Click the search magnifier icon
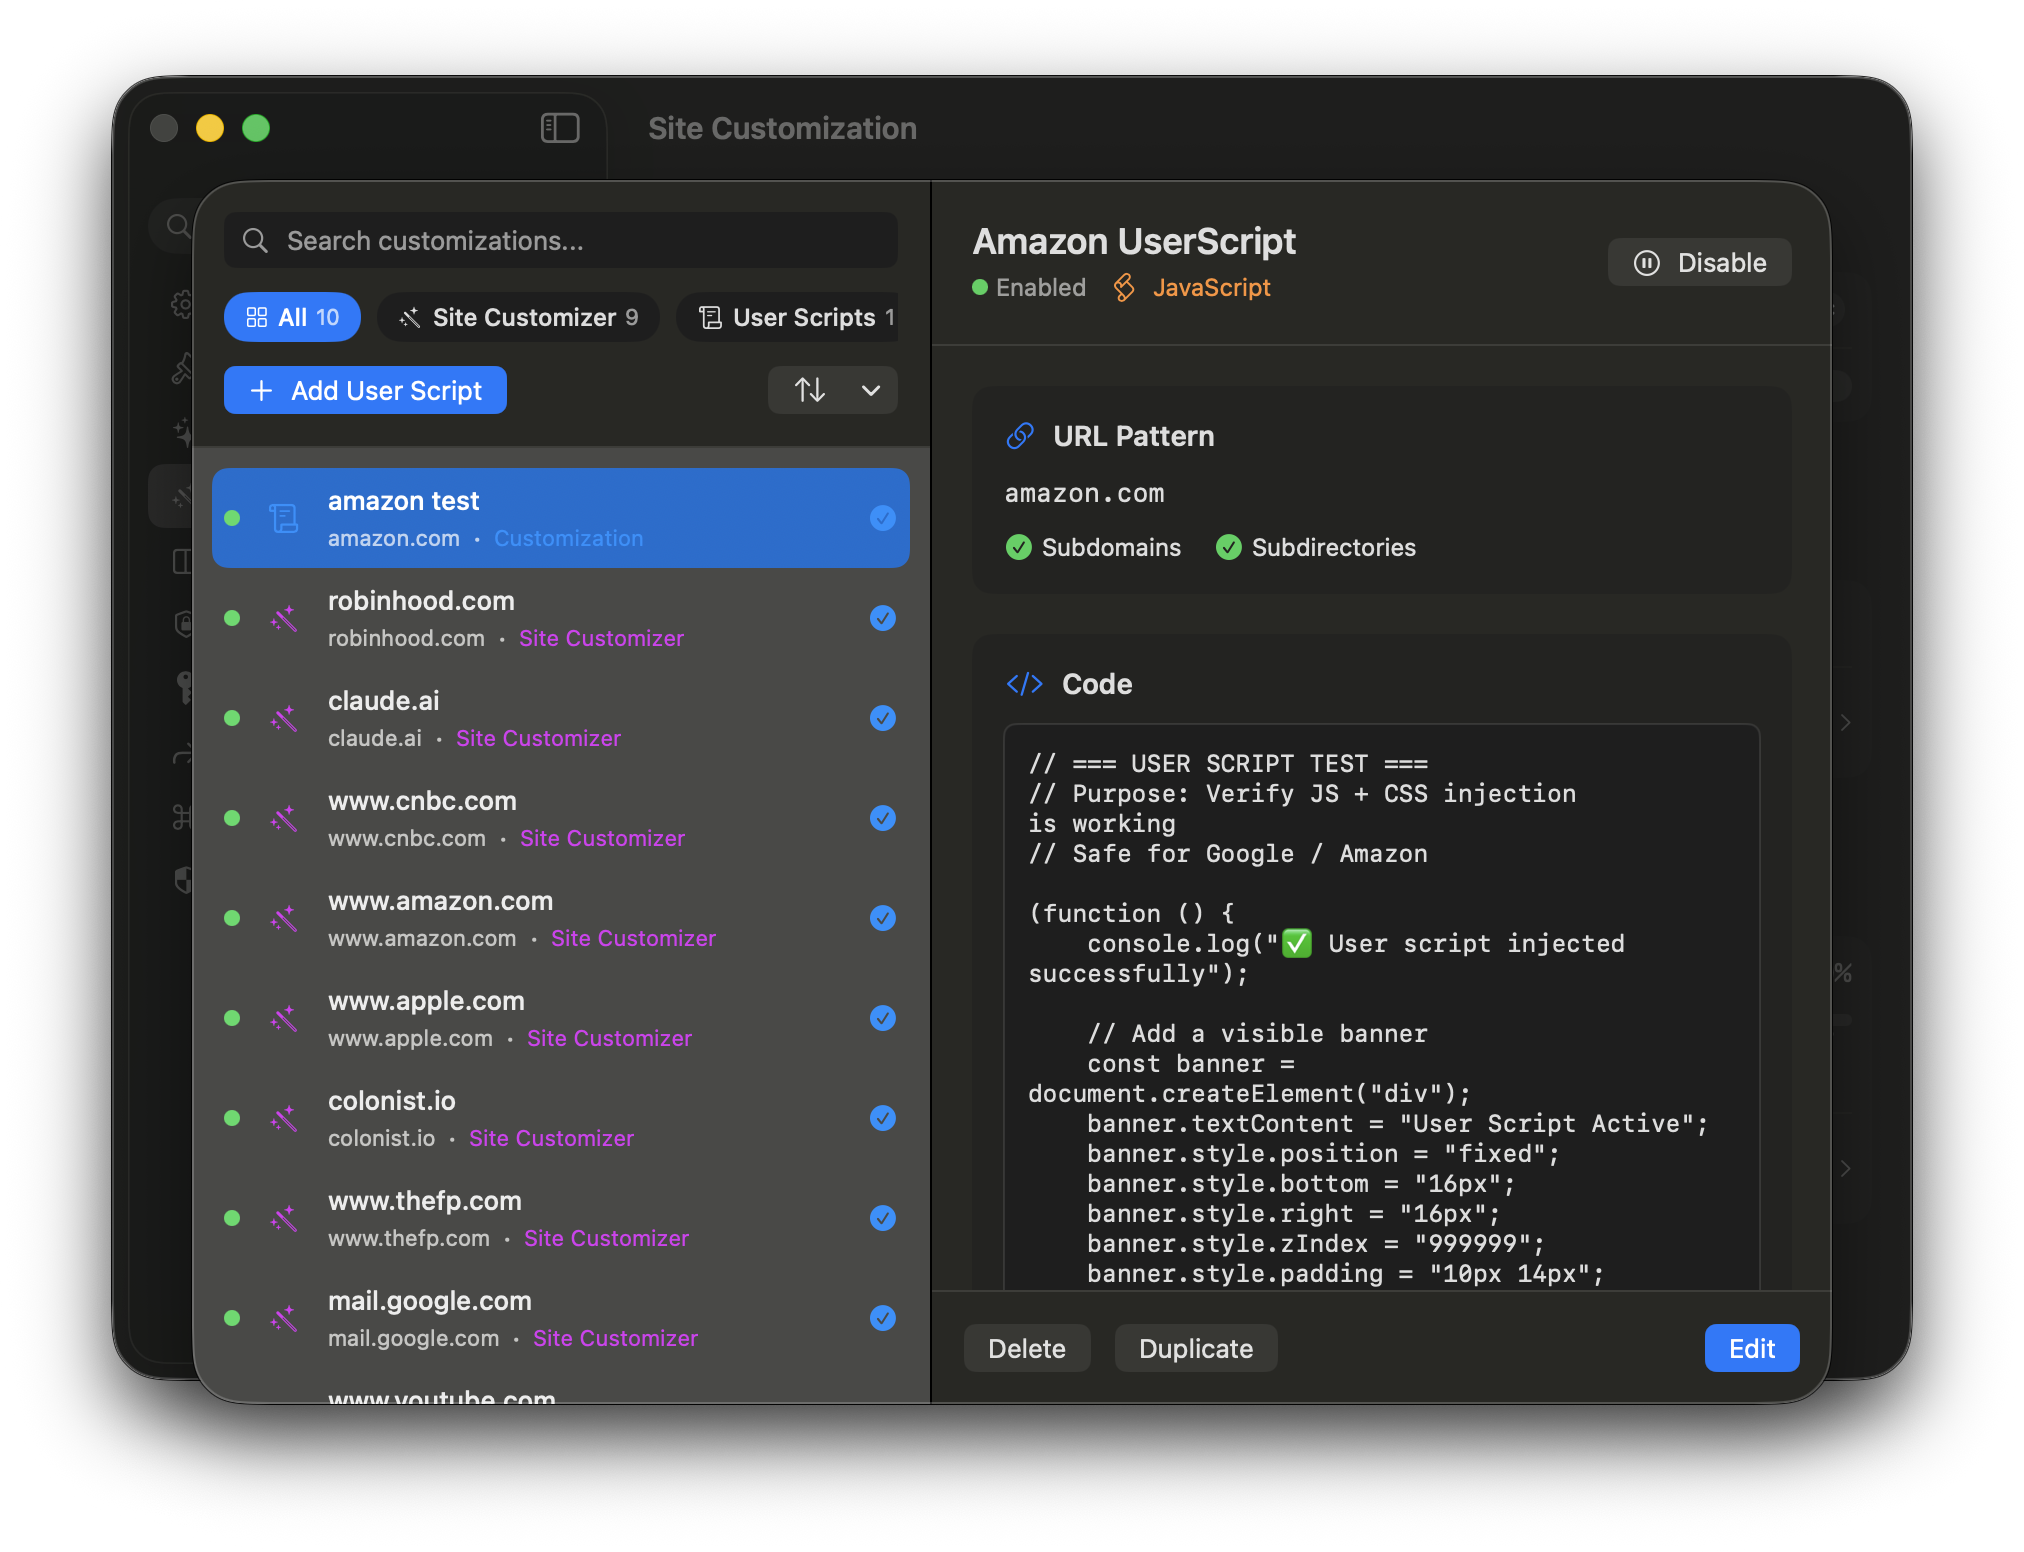 coord(256,241)
